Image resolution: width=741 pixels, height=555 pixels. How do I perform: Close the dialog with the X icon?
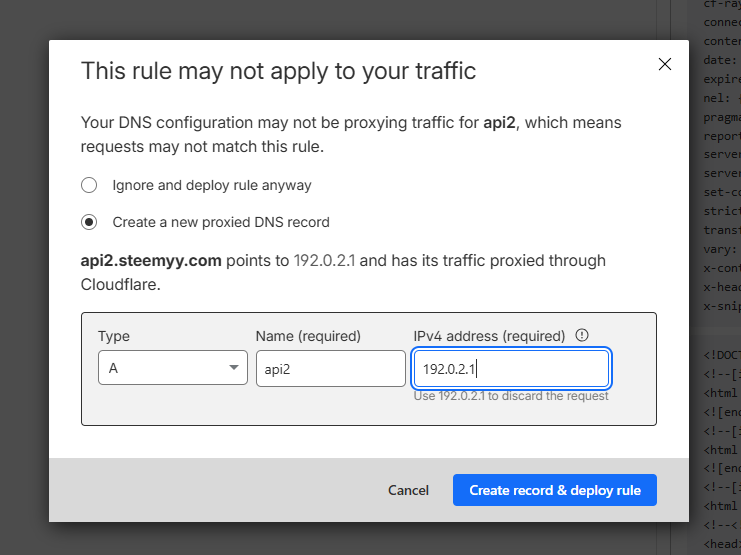point(665,64)
